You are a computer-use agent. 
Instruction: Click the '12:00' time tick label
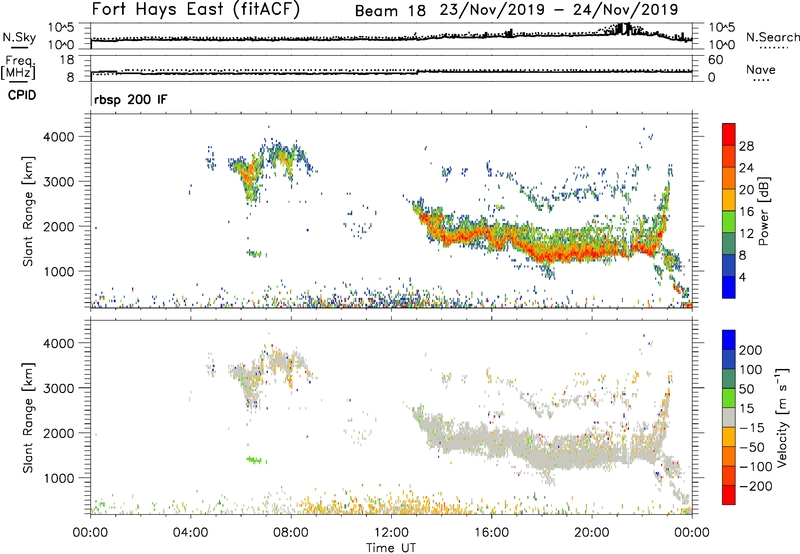tap(391, 533)
